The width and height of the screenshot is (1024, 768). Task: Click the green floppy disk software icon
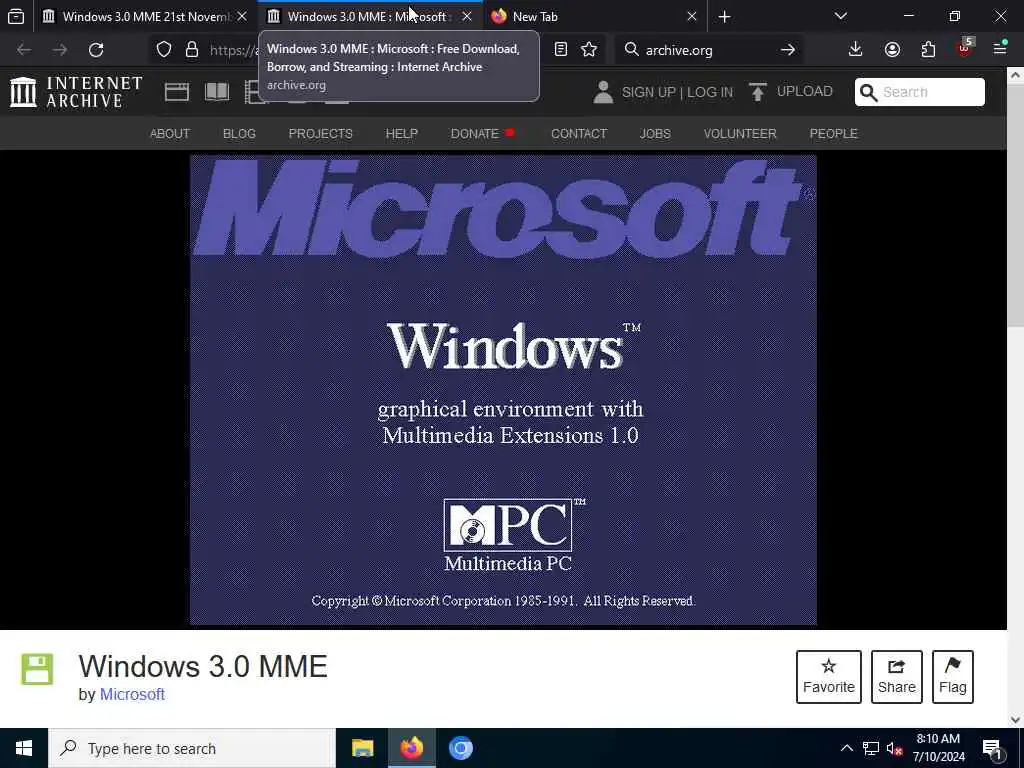pos(37,669)
